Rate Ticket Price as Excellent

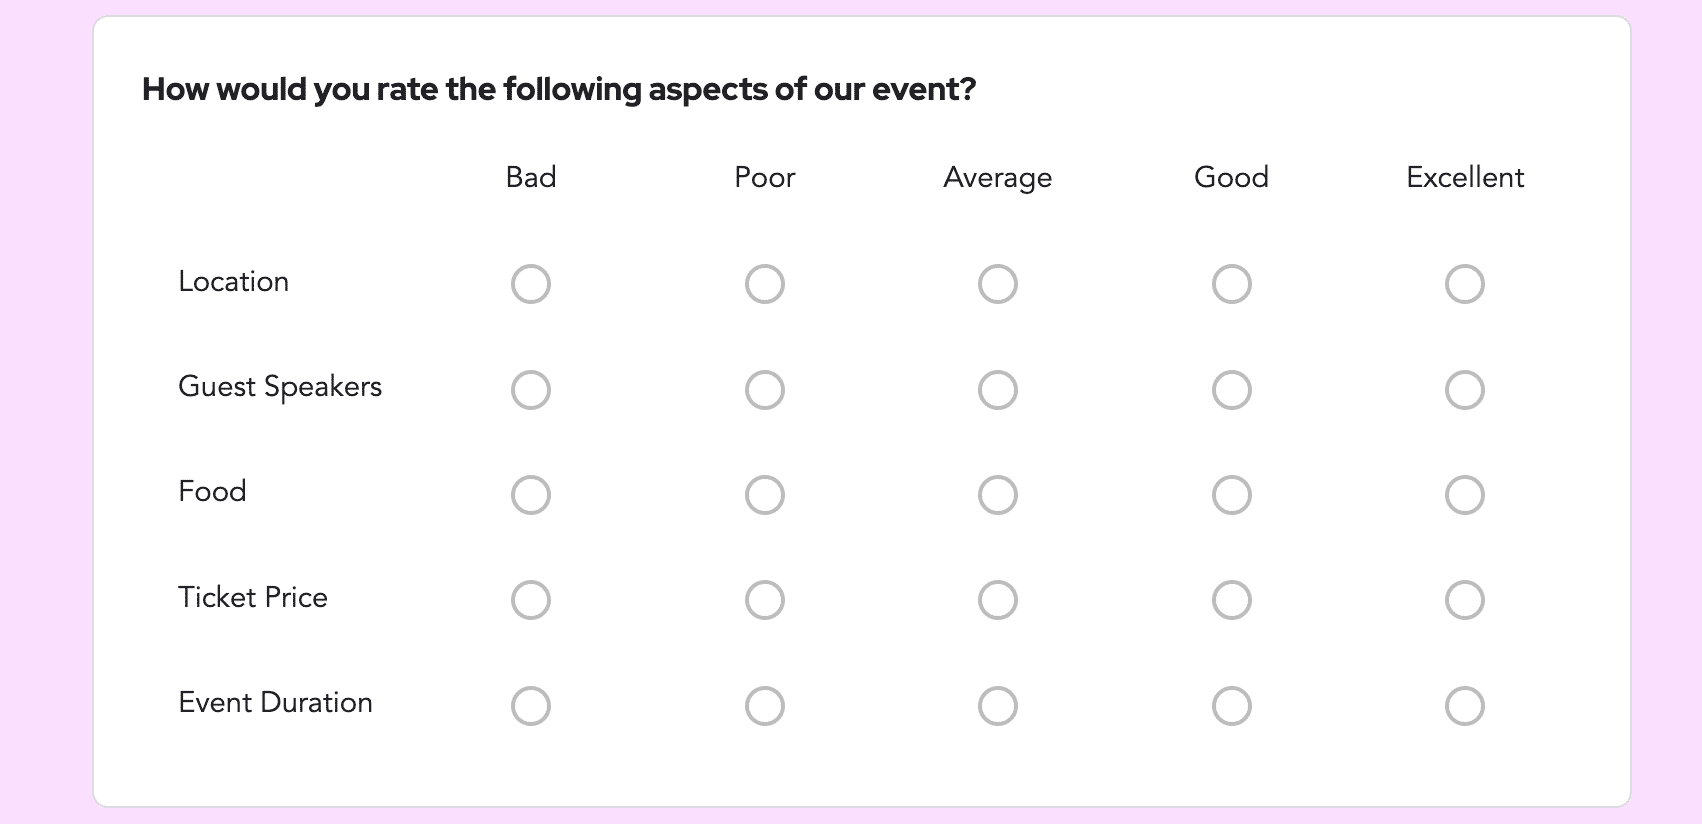1464,599
